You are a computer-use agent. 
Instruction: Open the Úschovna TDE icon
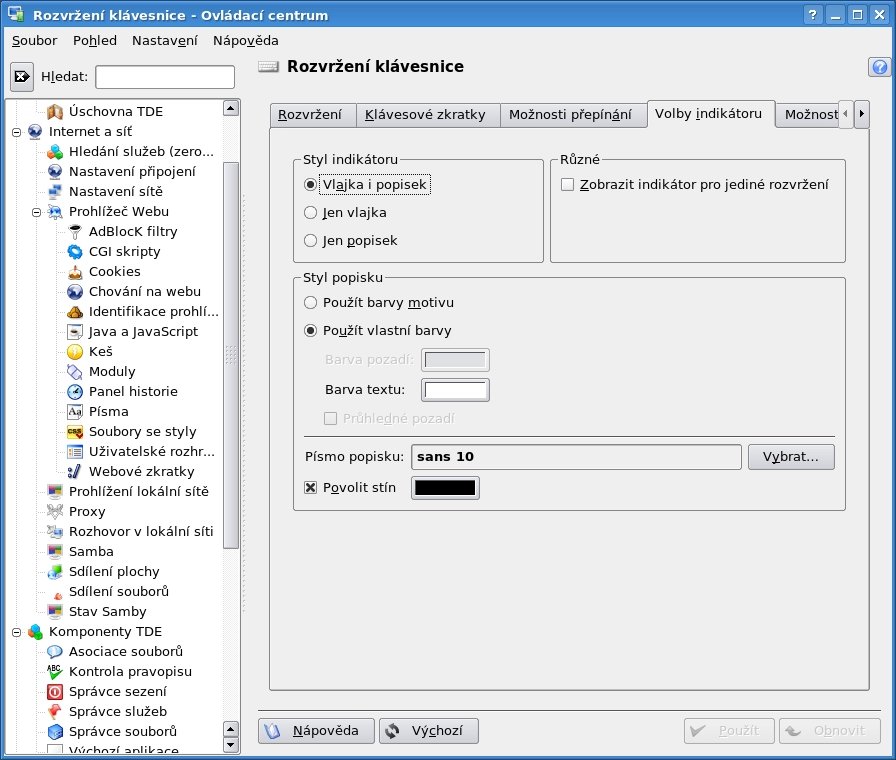click(55, 111)
